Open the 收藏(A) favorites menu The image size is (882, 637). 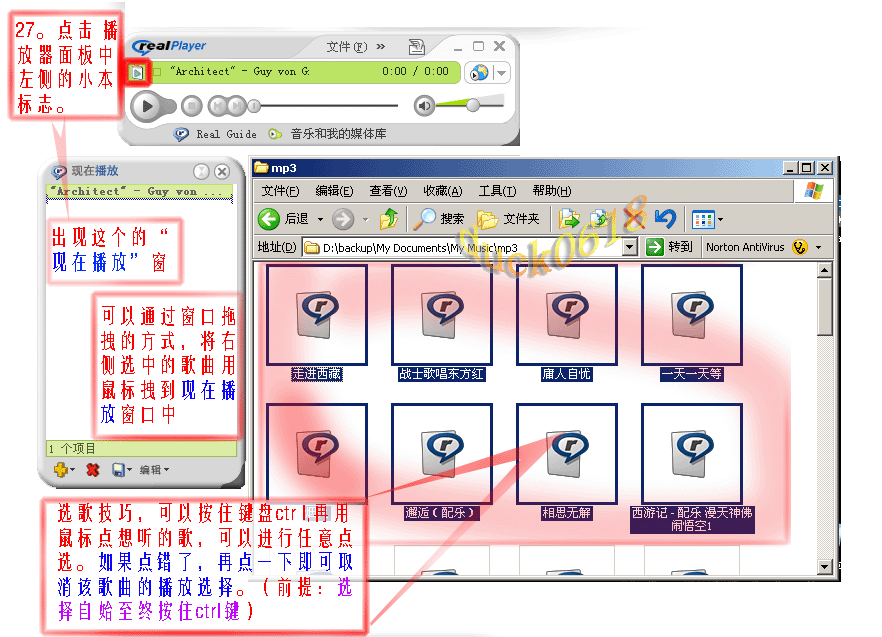coord(443,191)
